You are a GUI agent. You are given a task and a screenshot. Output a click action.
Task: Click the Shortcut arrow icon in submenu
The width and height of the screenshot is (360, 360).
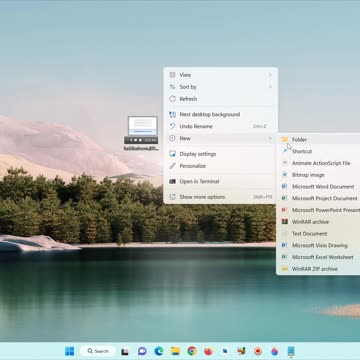[x=285, y=151]
